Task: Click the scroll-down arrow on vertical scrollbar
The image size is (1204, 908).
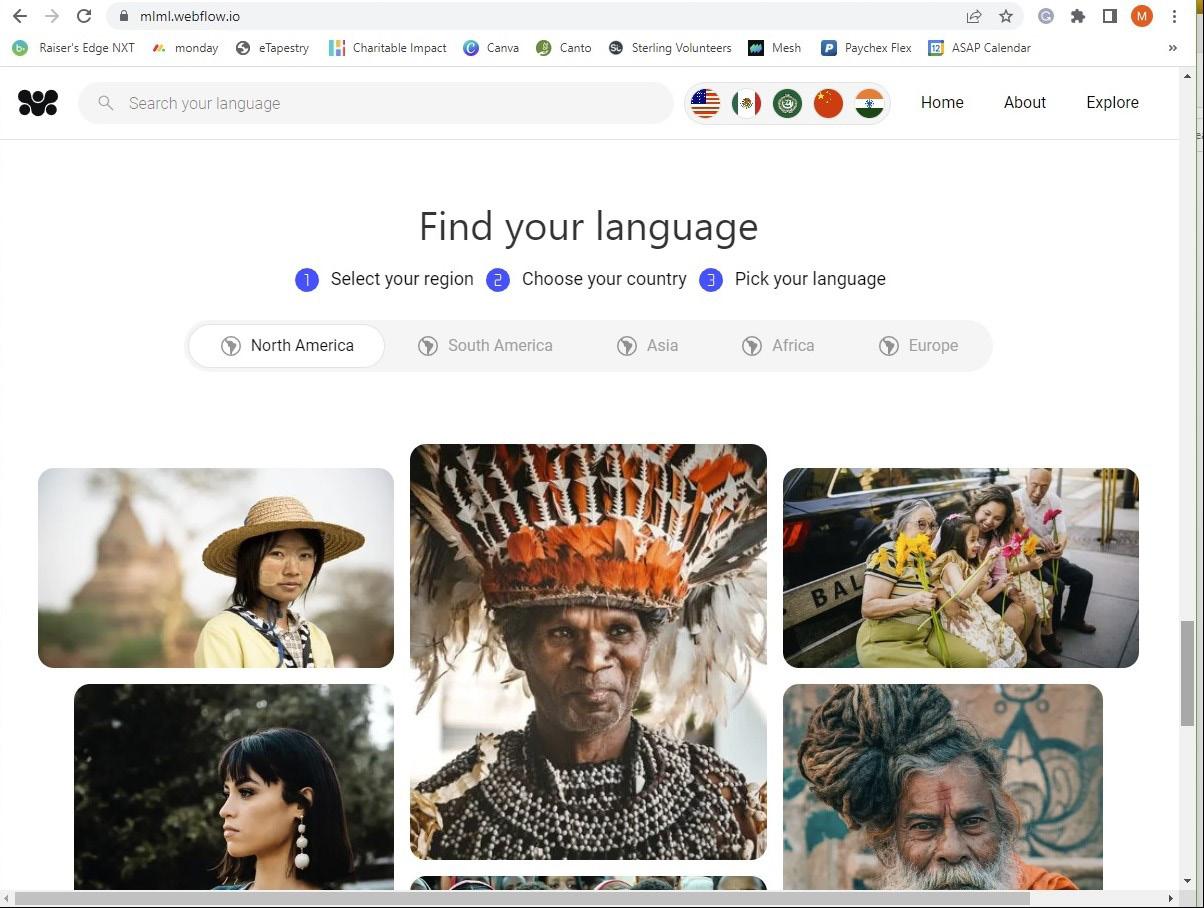Action: pyautogui.click(x=1187, y=882)
